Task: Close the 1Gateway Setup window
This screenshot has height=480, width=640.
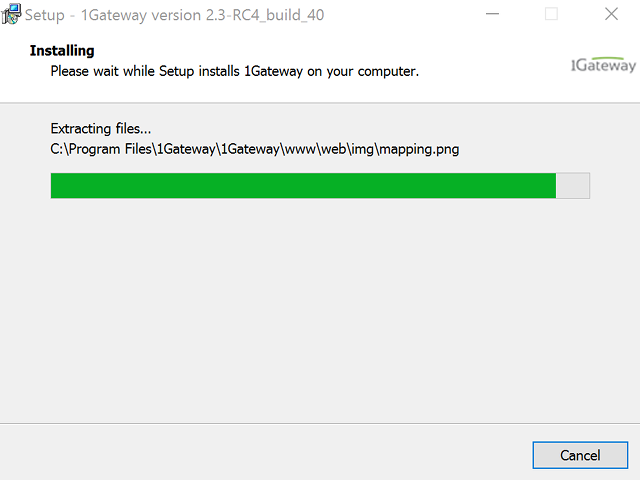Action: tap(610, 15)
